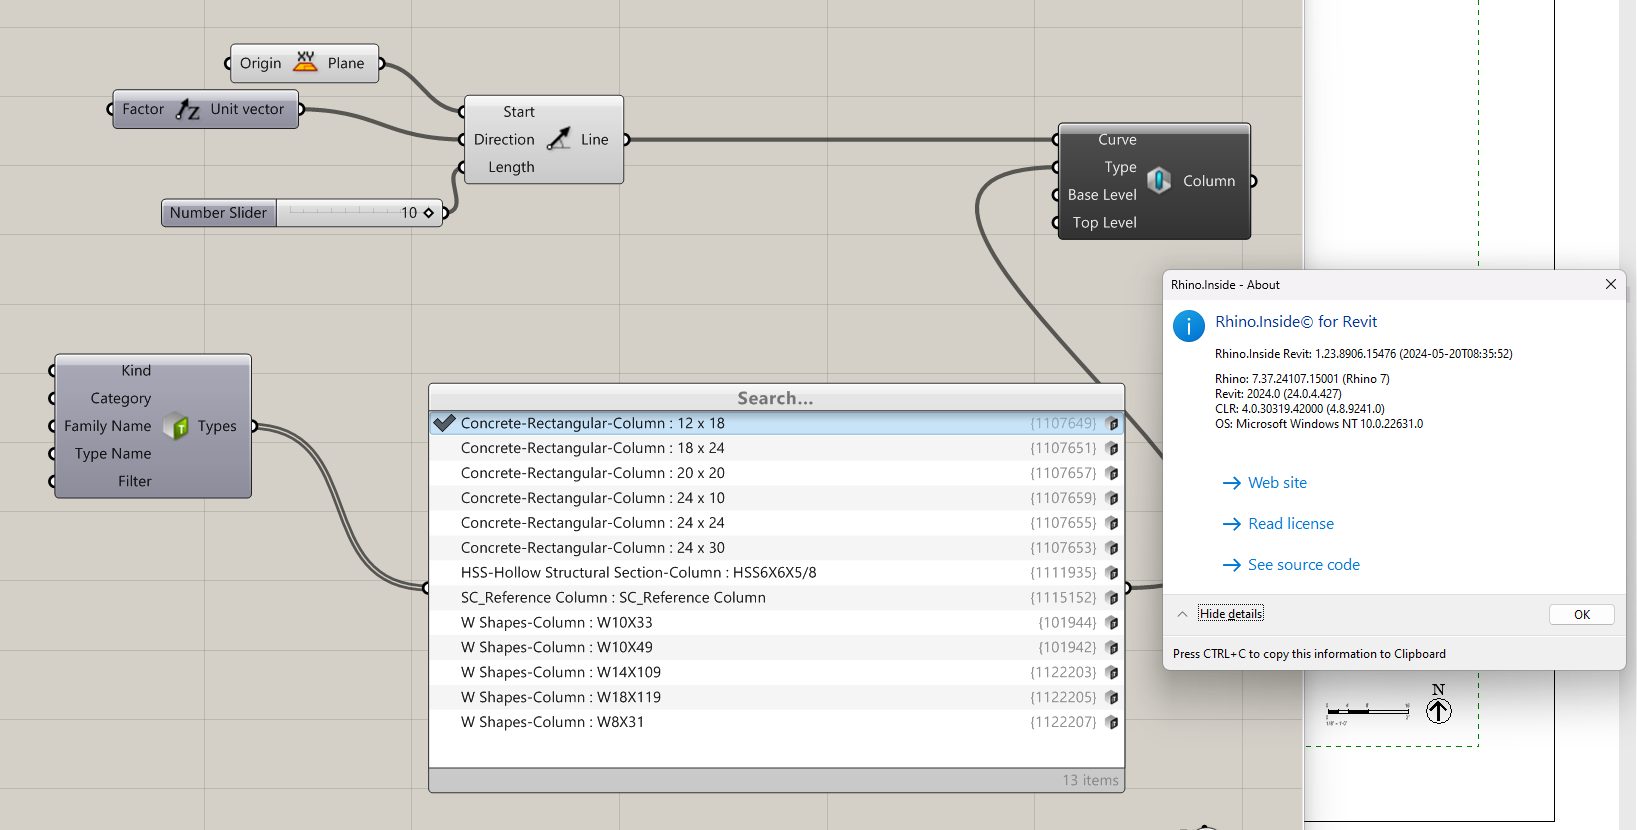Click the diamond grip on the Number Slider

click(x=429, y=213)
